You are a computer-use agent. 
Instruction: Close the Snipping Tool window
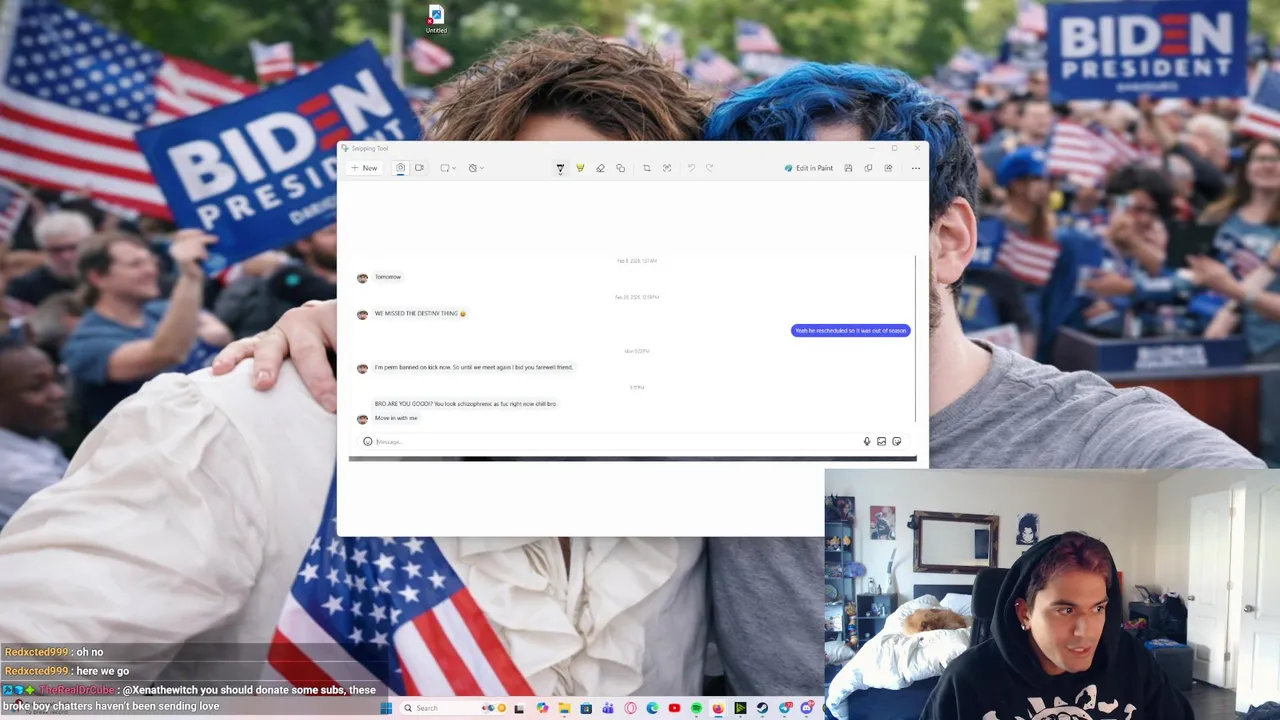(x=917, y=148)
